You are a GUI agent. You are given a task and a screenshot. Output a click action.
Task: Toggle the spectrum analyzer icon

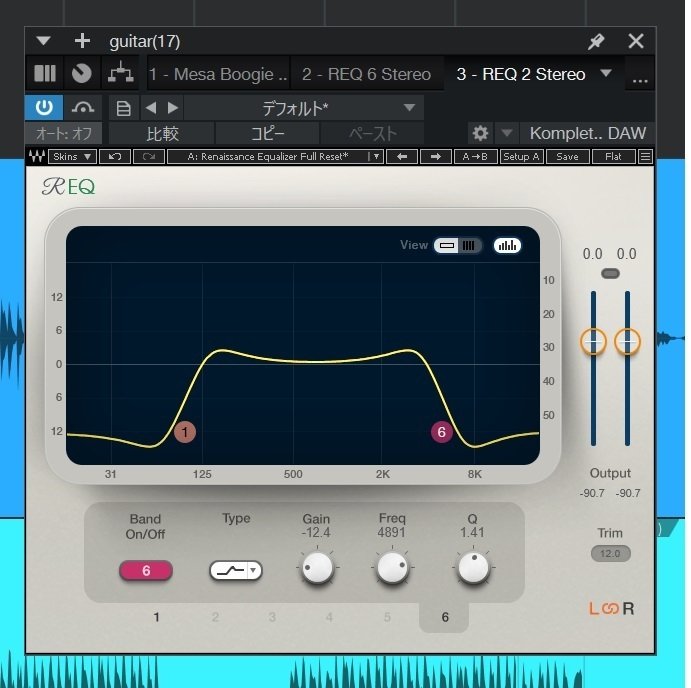[507, 245]
